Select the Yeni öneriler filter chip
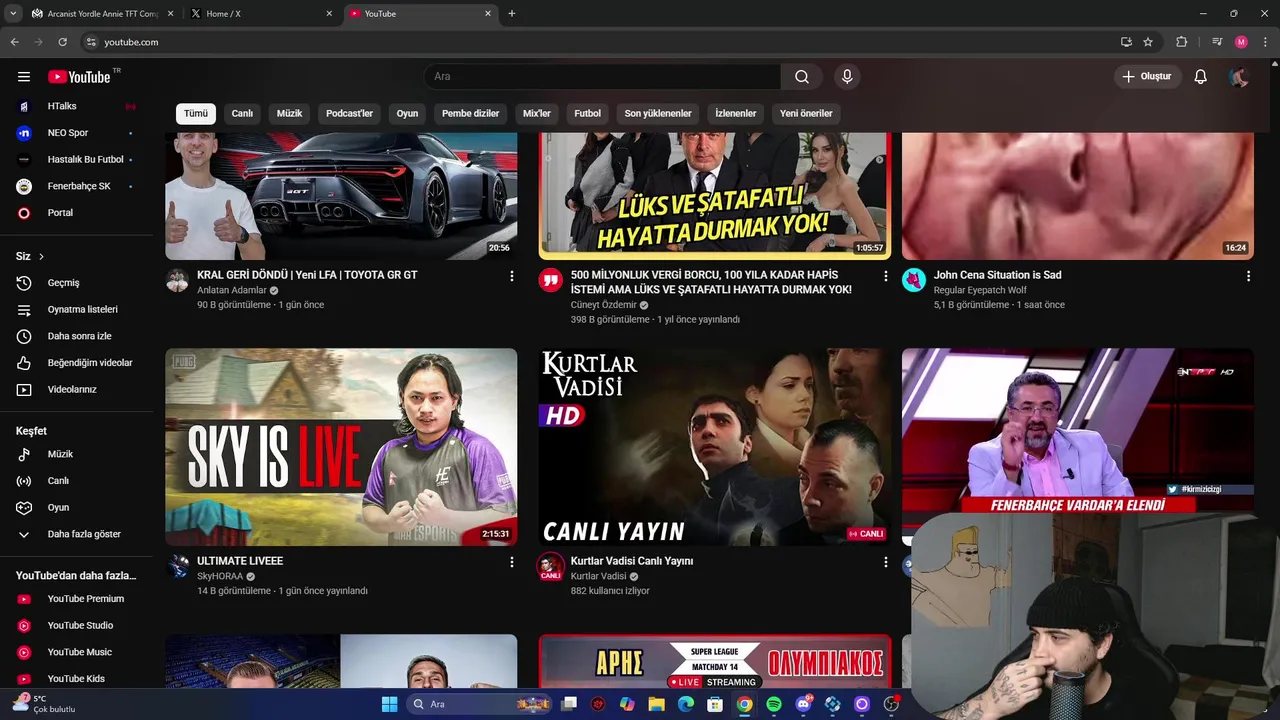The height and width of the screenshot is (720, 1280). (x=806, y=114)
